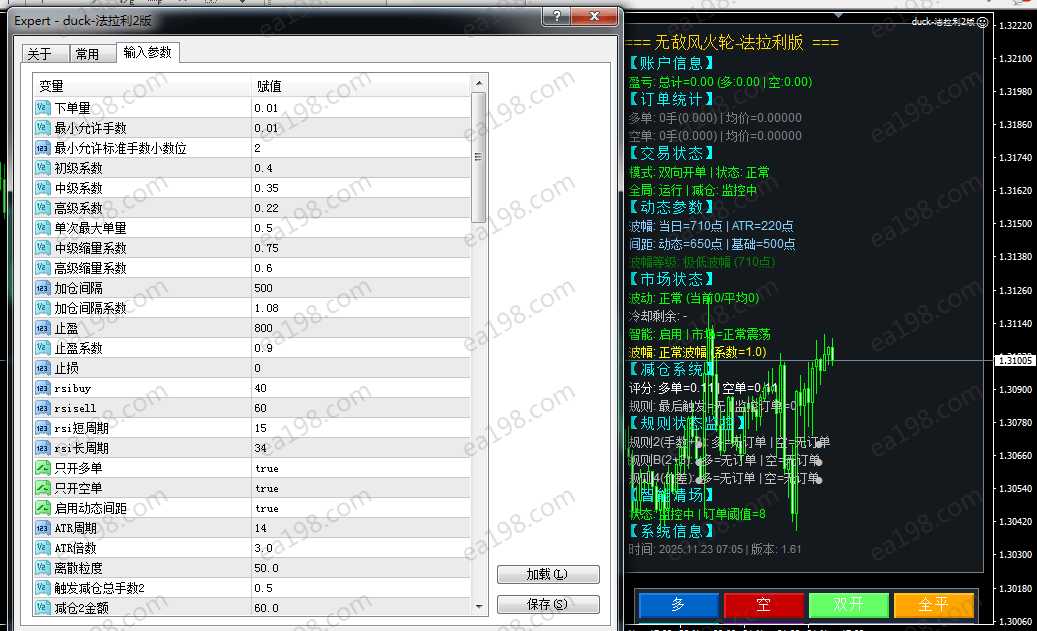Switch to the 常用 tab

pyautogui.click(x=88, y=54)
